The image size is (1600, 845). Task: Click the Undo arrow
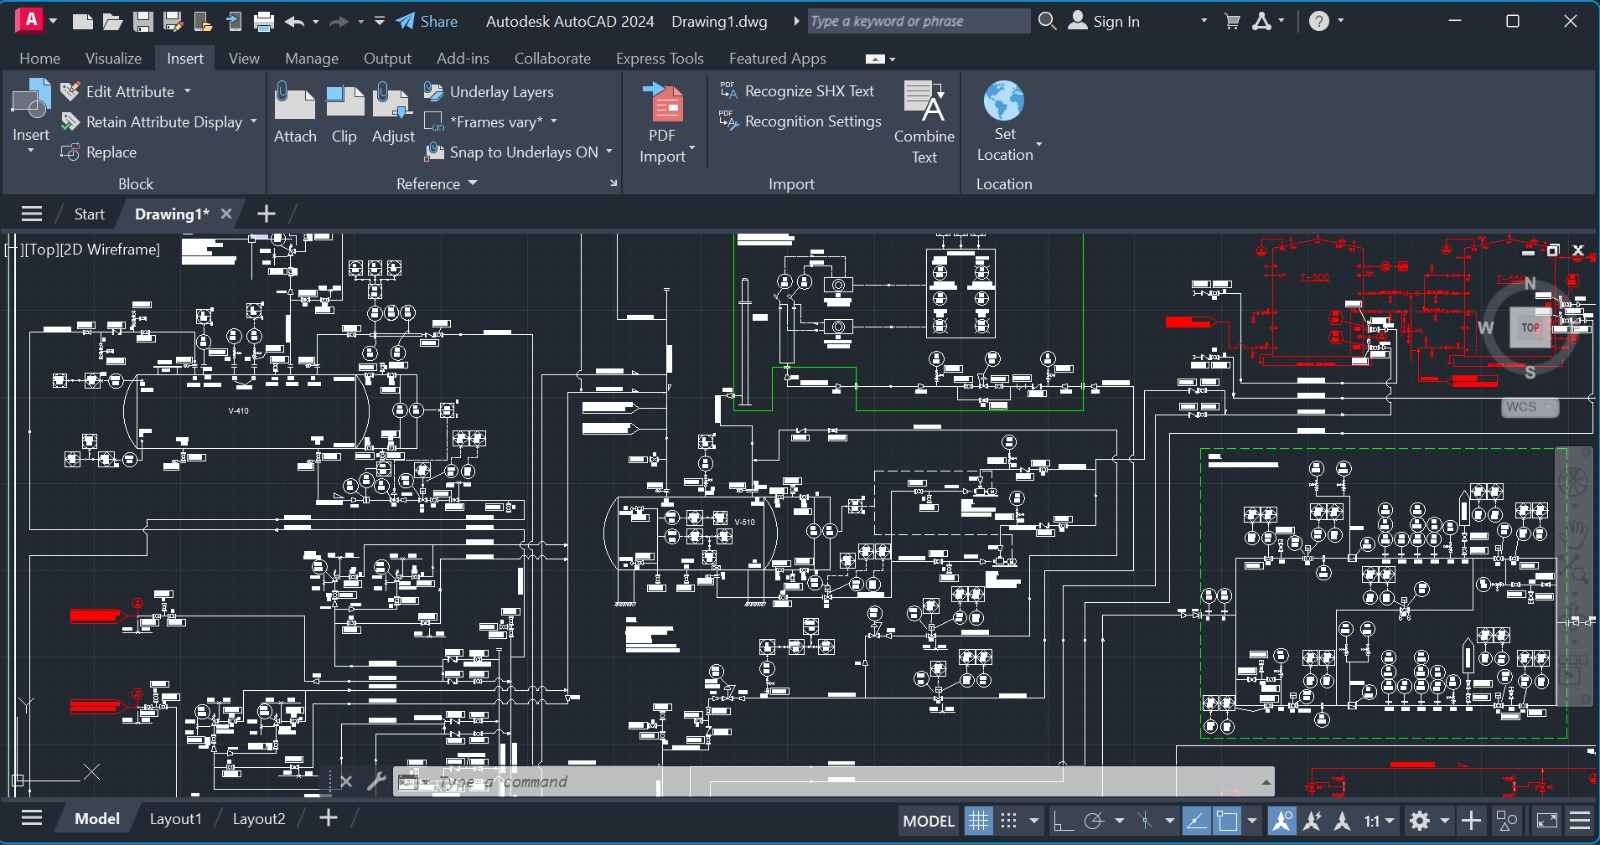pos(294,21)
